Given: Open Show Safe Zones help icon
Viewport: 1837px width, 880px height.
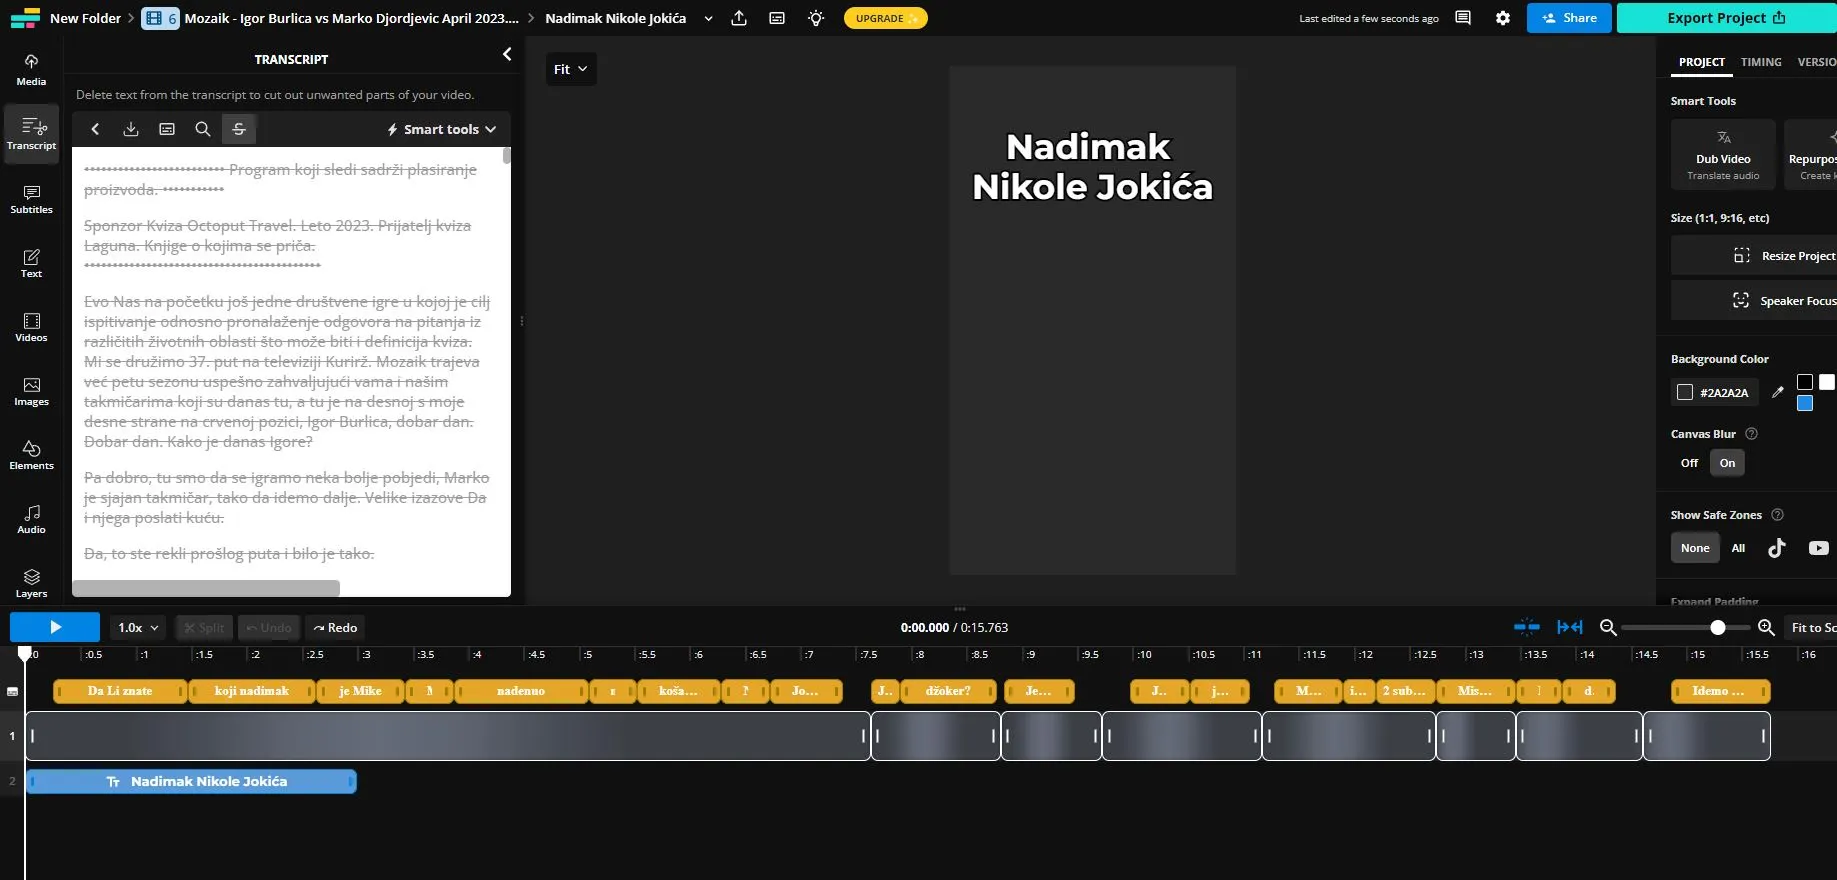Looking at the screenshot, I should click(x=1777, y=515).
